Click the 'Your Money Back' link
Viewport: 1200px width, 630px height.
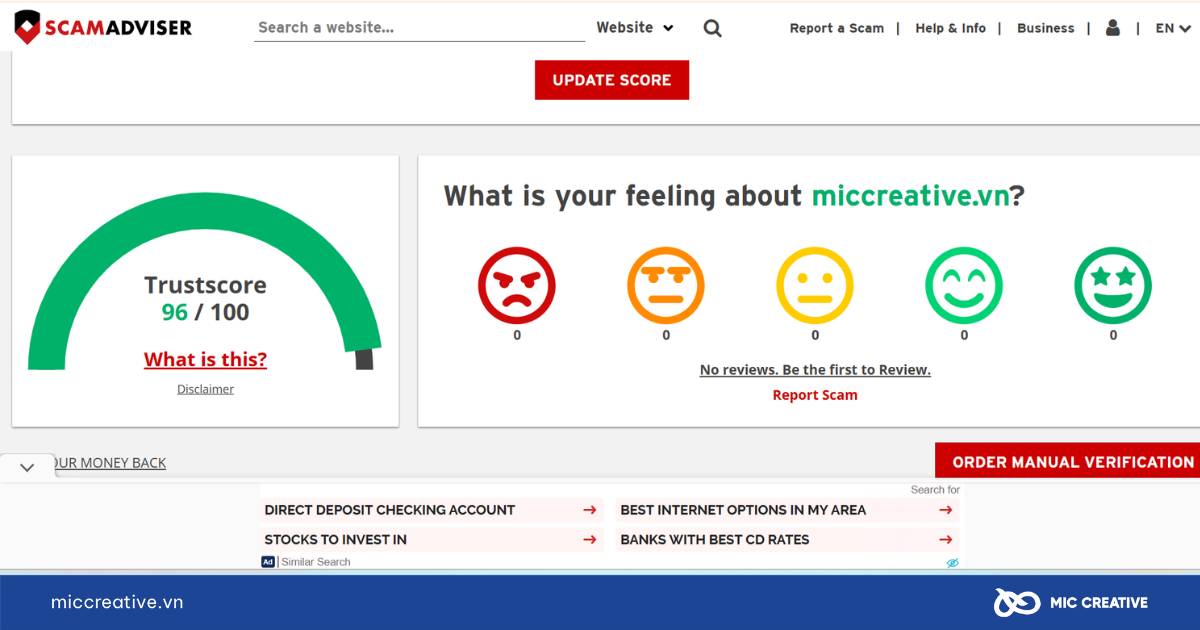click(x=110, y=463)
